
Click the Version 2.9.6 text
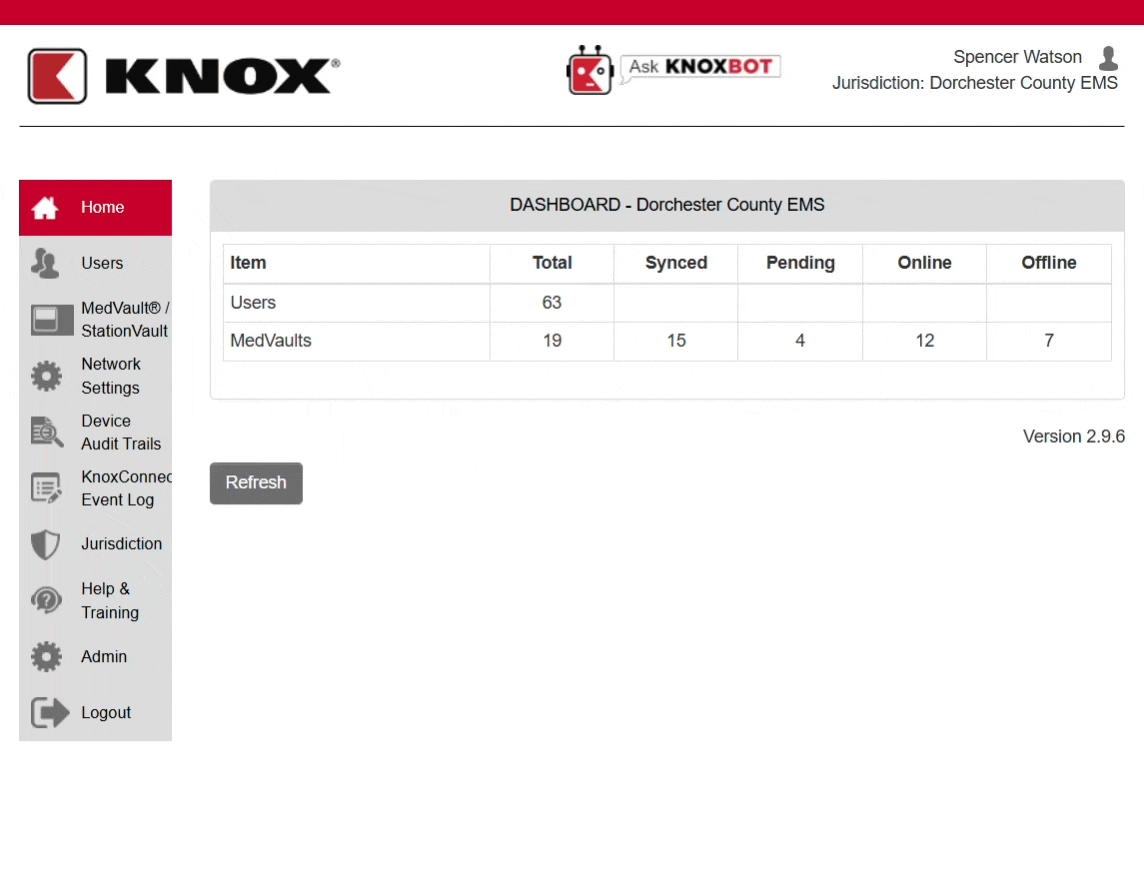point(1073,436)
